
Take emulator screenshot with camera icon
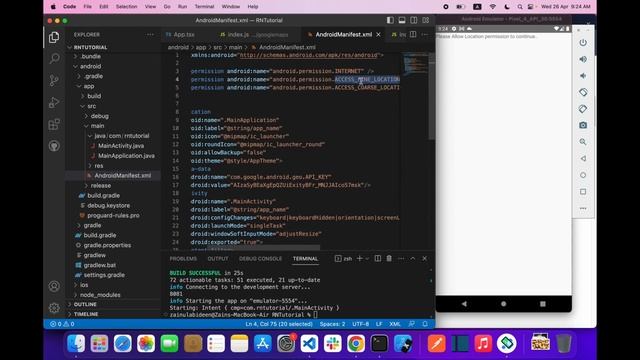point(583,125)
